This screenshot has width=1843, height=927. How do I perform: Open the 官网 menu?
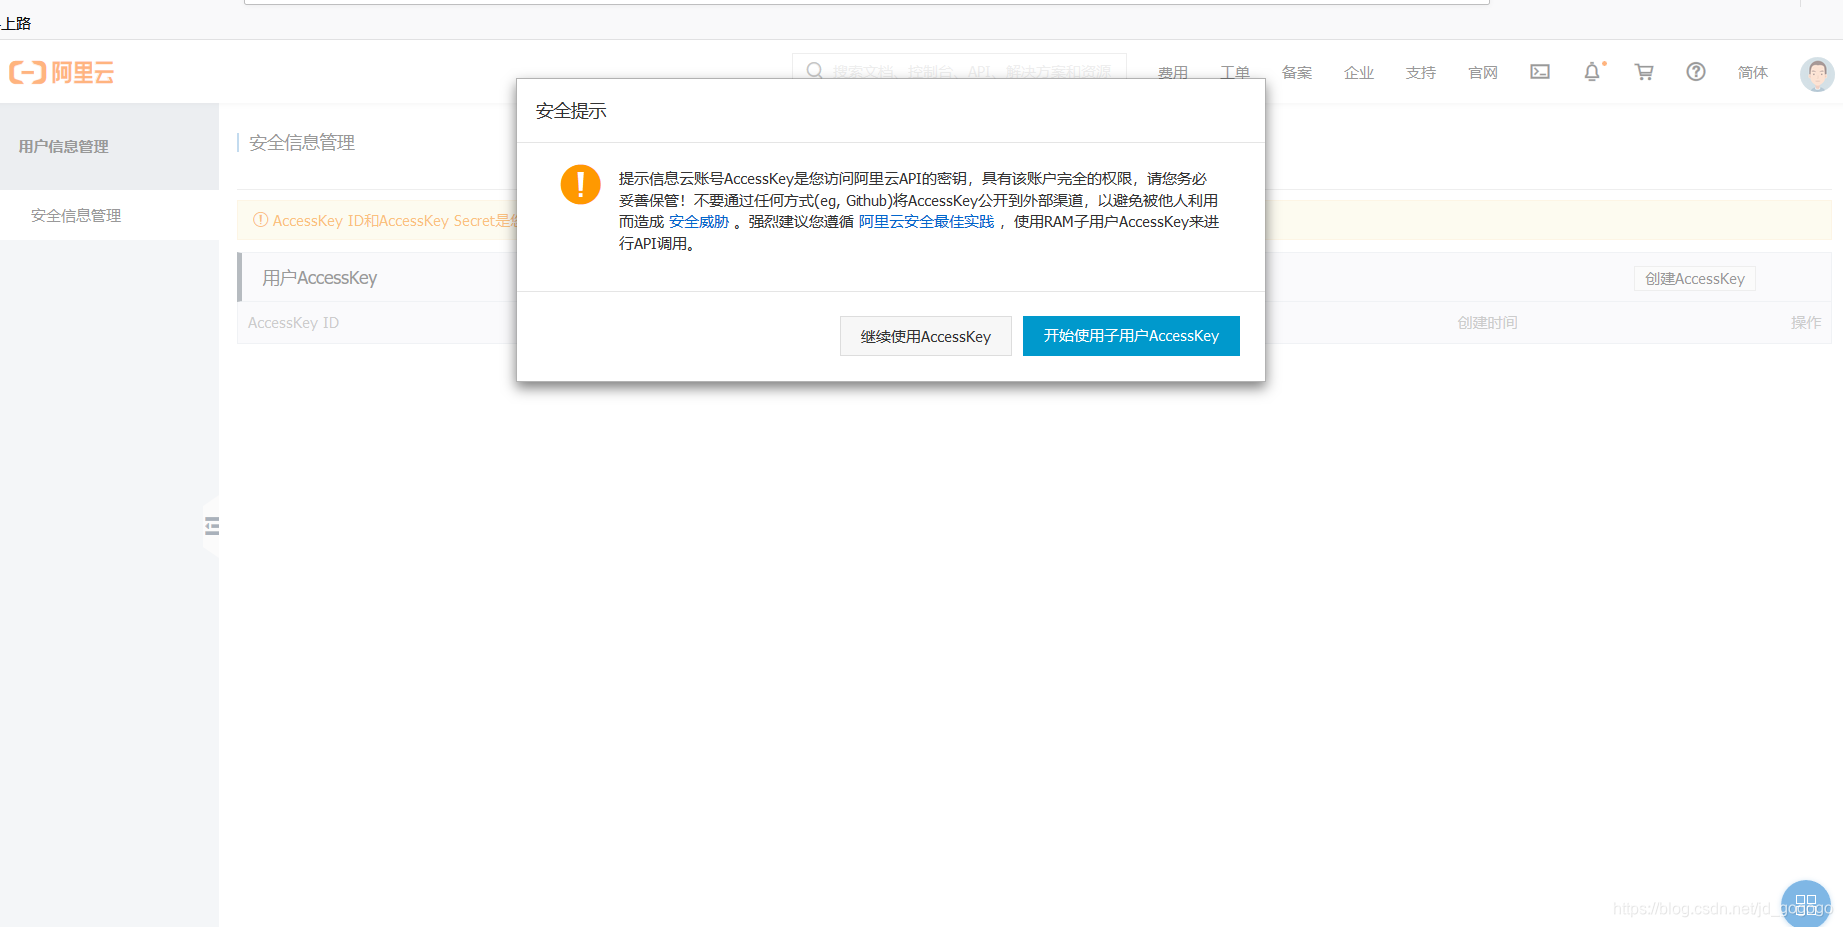pyautogui.click(x=1483, y=73)
